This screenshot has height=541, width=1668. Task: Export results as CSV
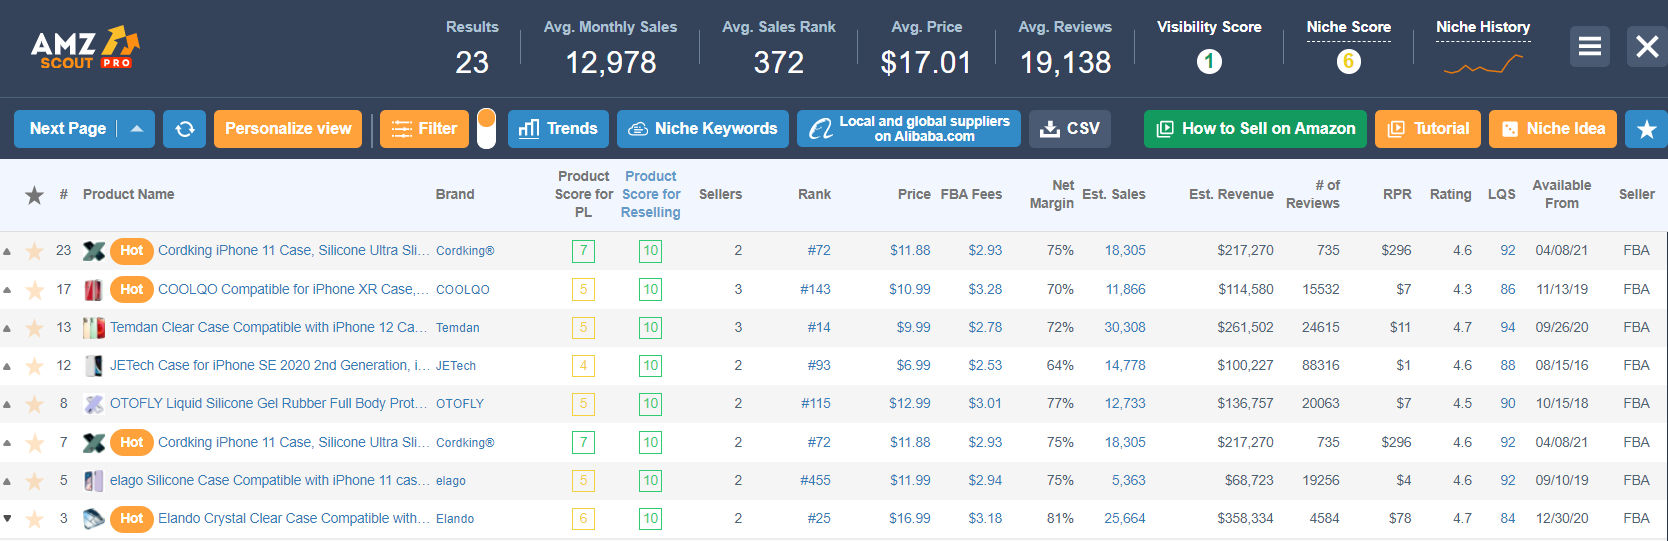coord(1070,129)
